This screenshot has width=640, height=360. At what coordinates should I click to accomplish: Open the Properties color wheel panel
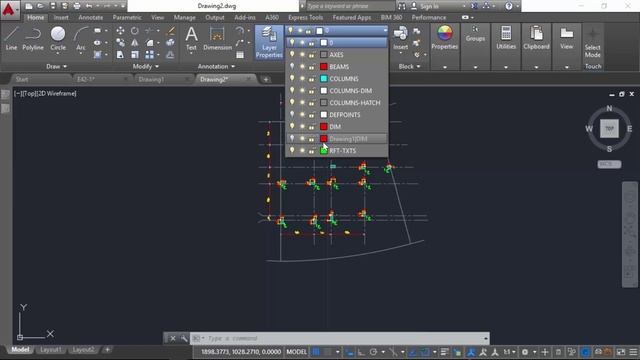[444, 38]
